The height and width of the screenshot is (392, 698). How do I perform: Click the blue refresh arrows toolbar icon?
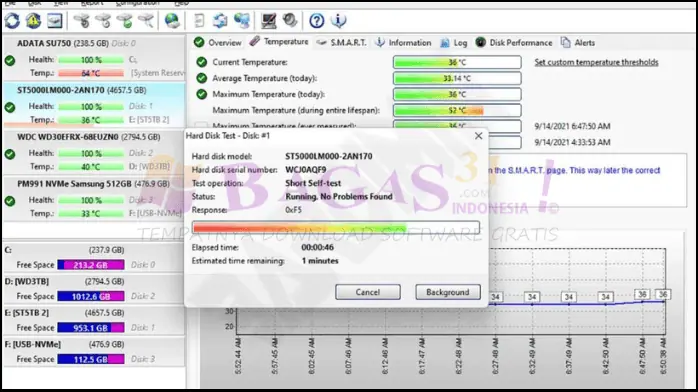(12, 20)
